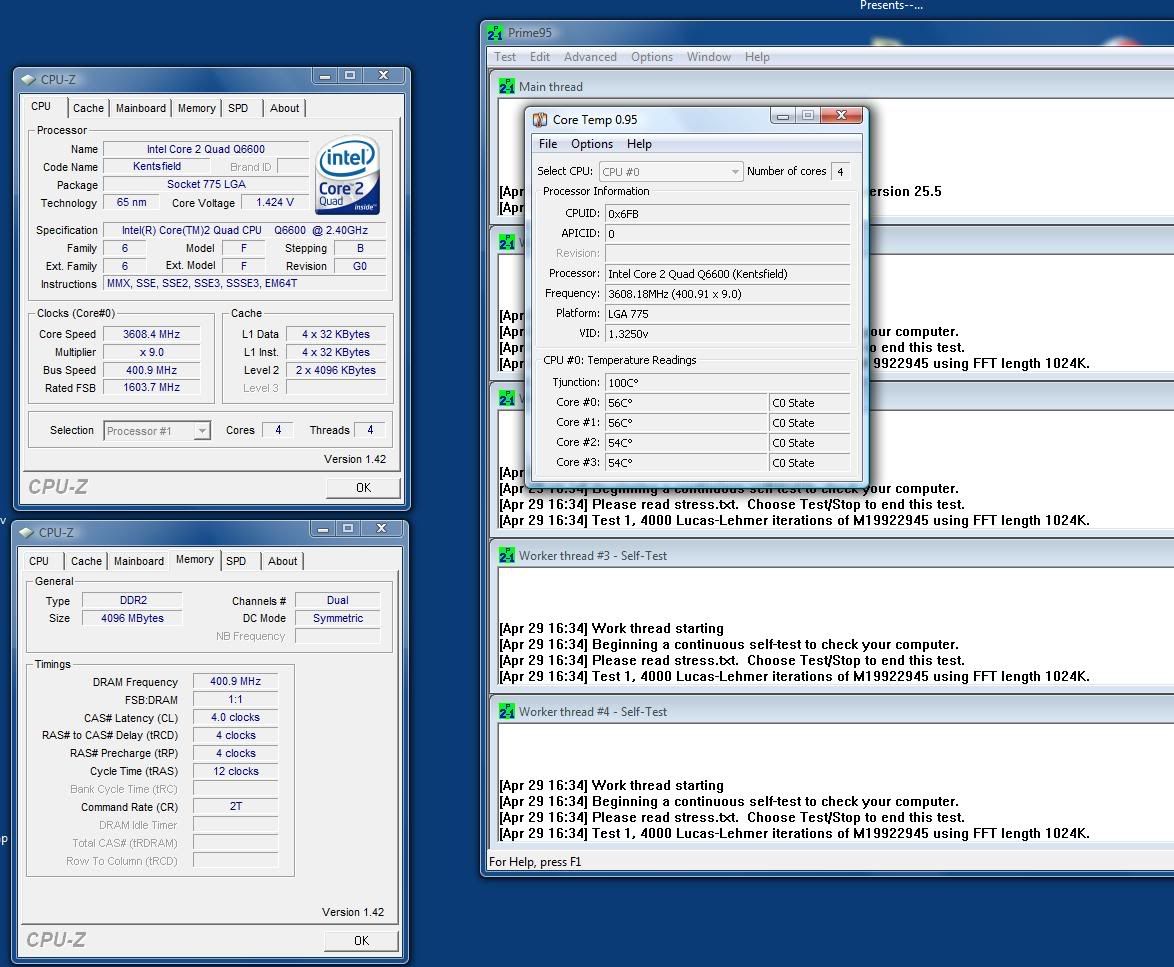Click the Prime95 title bar icon
This screenshot has height=967, width=1174.
click(495, 33)
